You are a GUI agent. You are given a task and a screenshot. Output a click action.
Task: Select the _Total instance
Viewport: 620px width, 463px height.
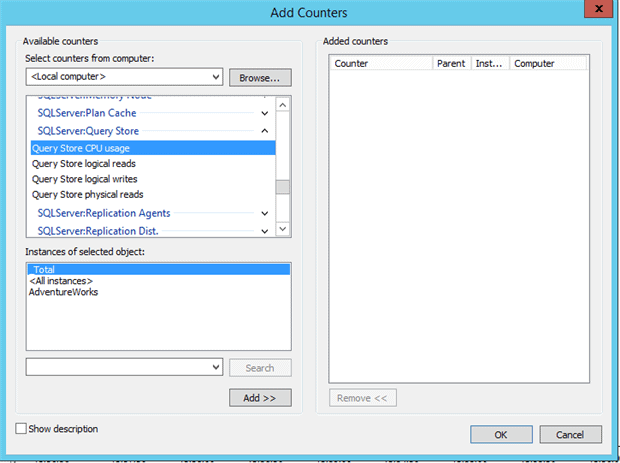159,270
